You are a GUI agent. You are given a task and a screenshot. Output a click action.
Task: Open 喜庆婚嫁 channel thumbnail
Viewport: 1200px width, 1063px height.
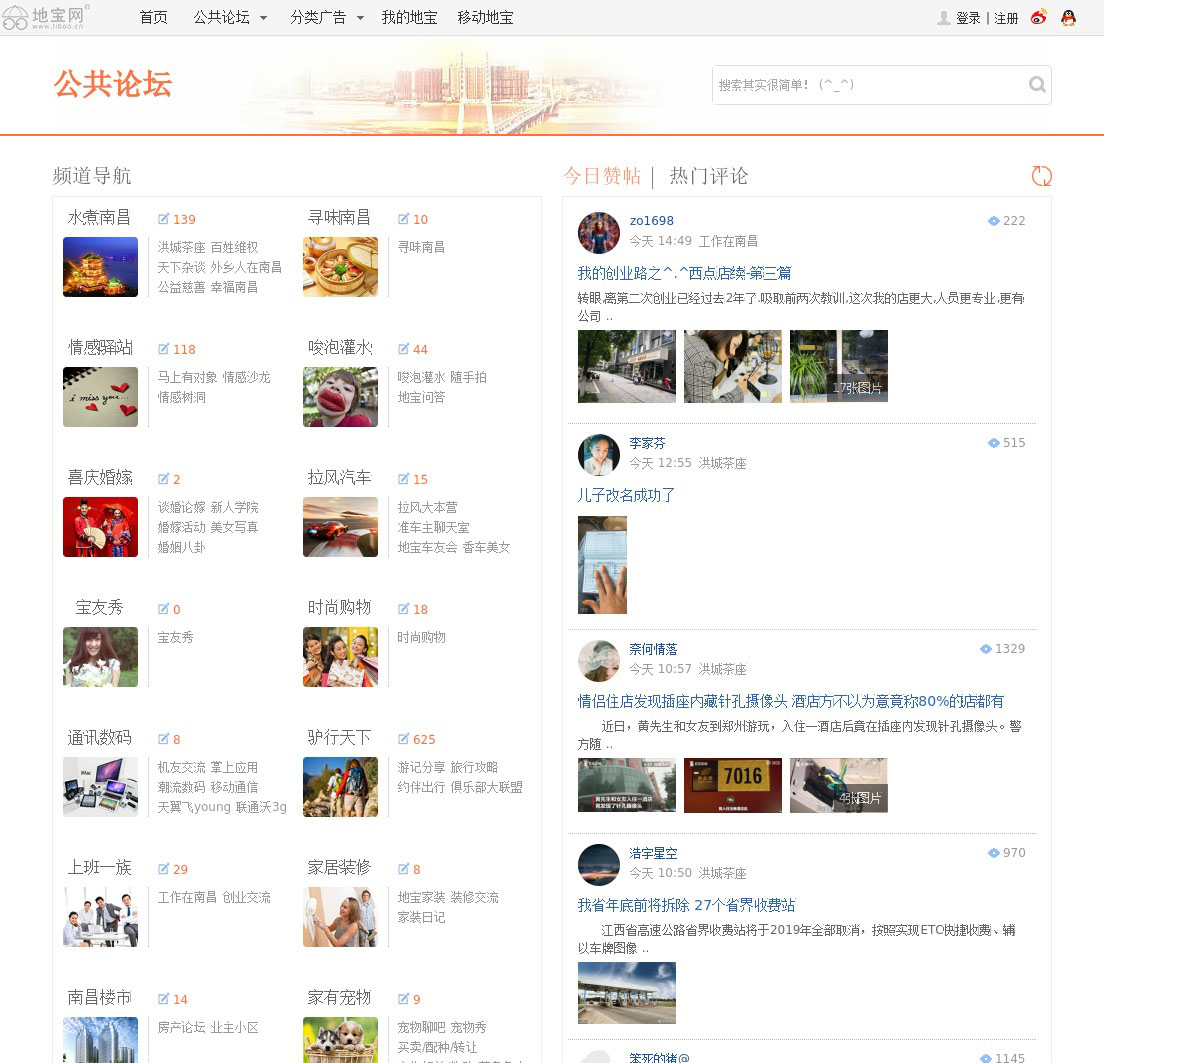point(100,527)
